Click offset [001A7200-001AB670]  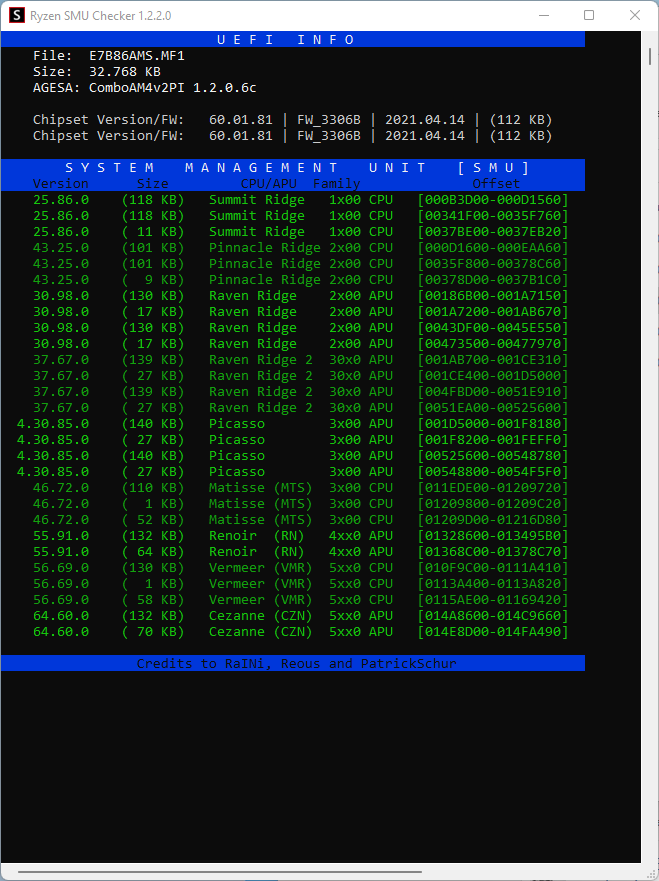(493, 312)
